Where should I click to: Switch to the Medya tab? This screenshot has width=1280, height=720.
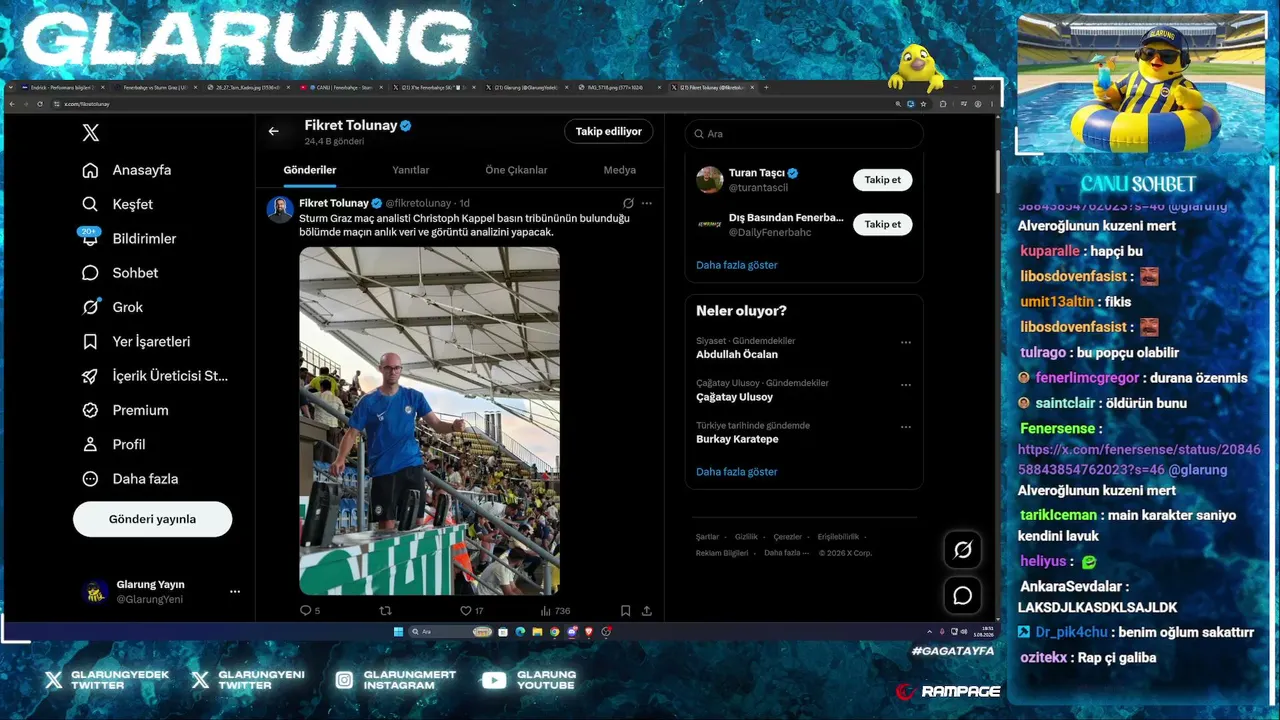(620, 170)
